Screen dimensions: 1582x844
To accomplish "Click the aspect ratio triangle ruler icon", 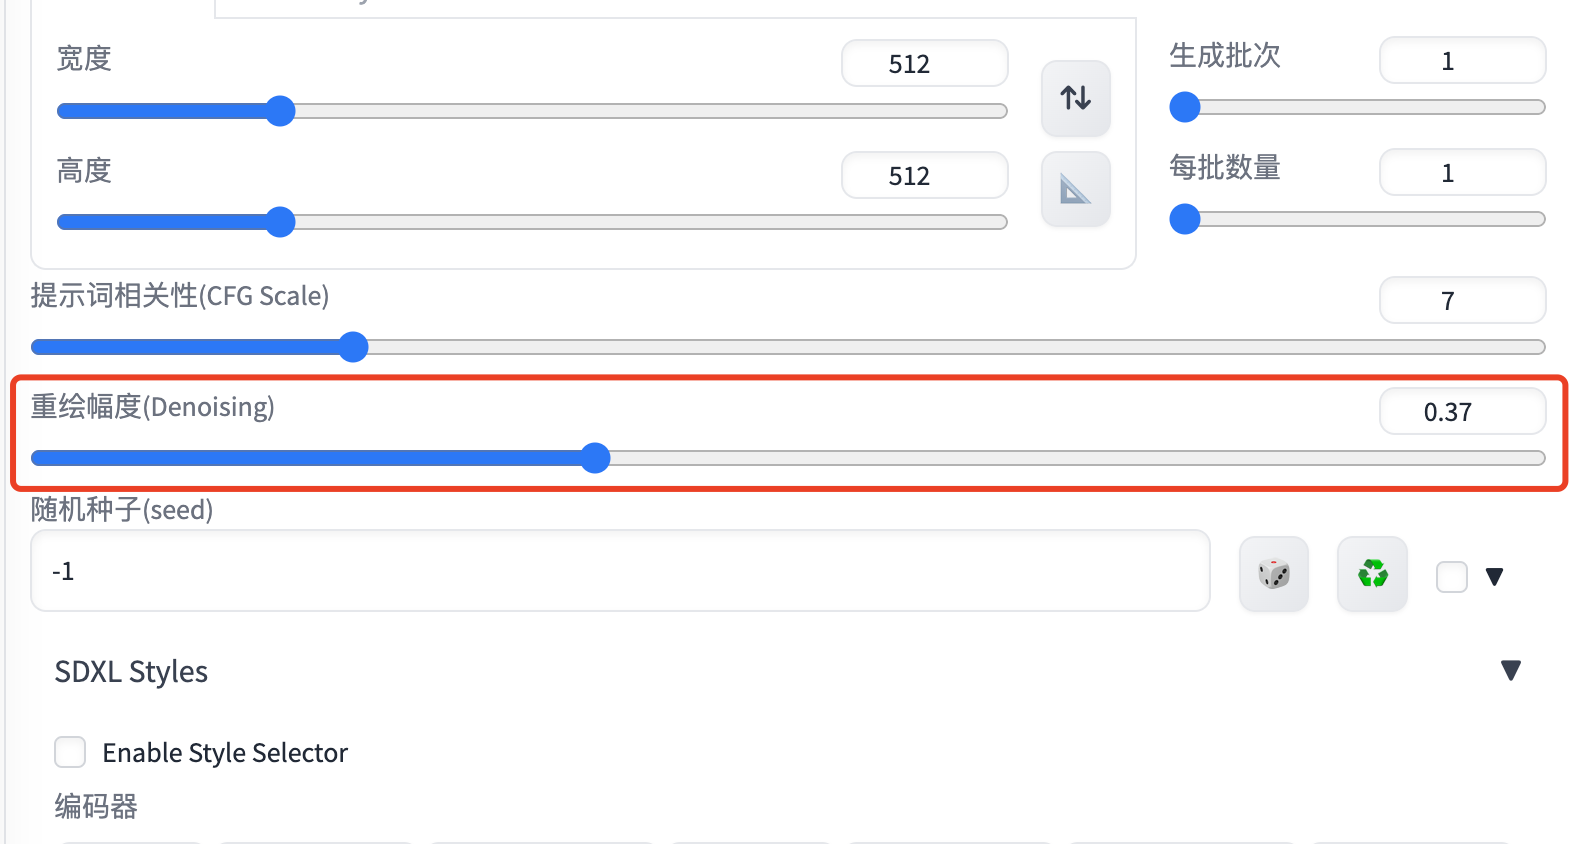I will (x=1076, y=189).
